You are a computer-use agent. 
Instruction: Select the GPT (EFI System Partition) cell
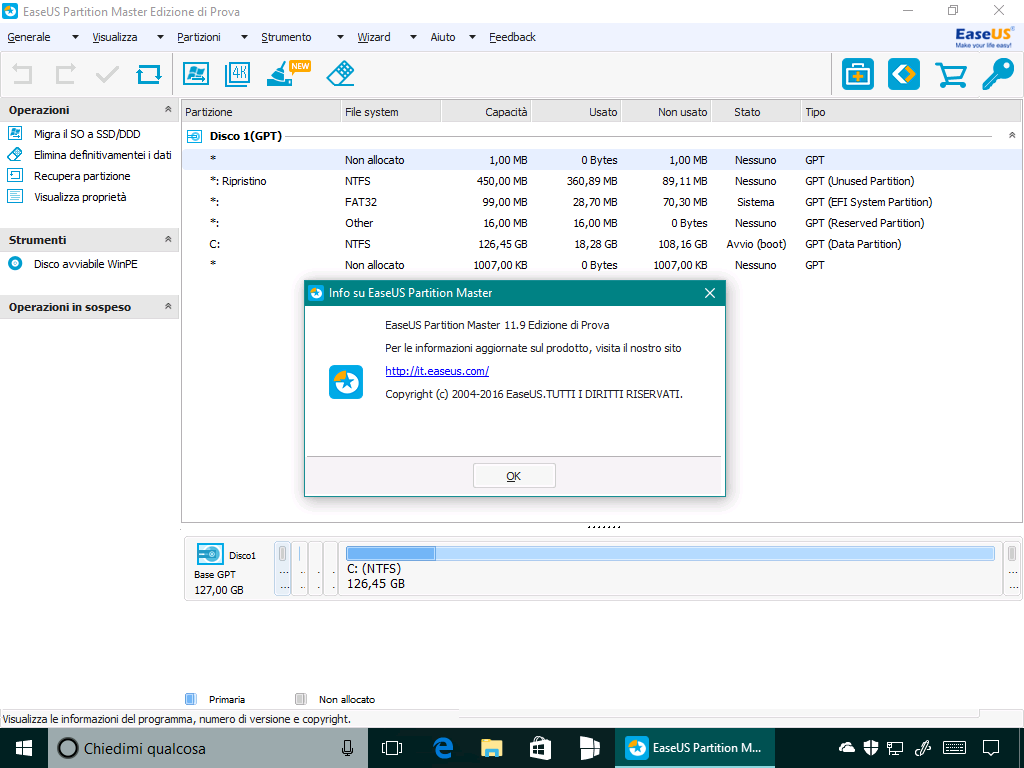point(869,202)
